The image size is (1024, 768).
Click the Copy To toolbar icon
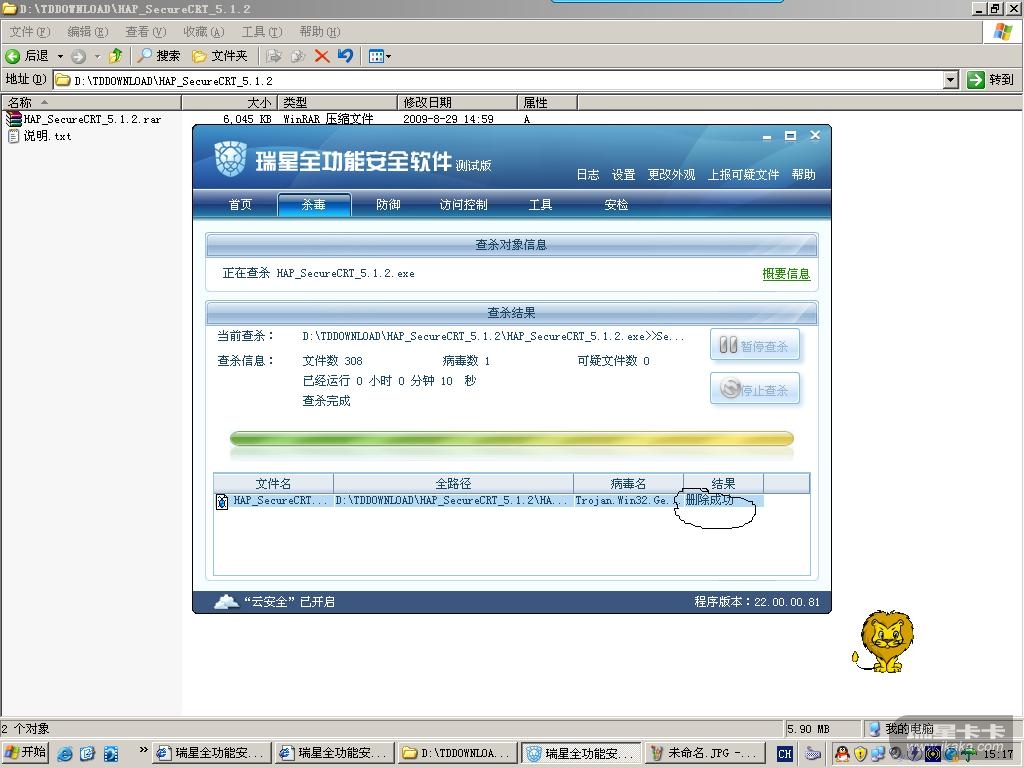(x=298, y=56)
